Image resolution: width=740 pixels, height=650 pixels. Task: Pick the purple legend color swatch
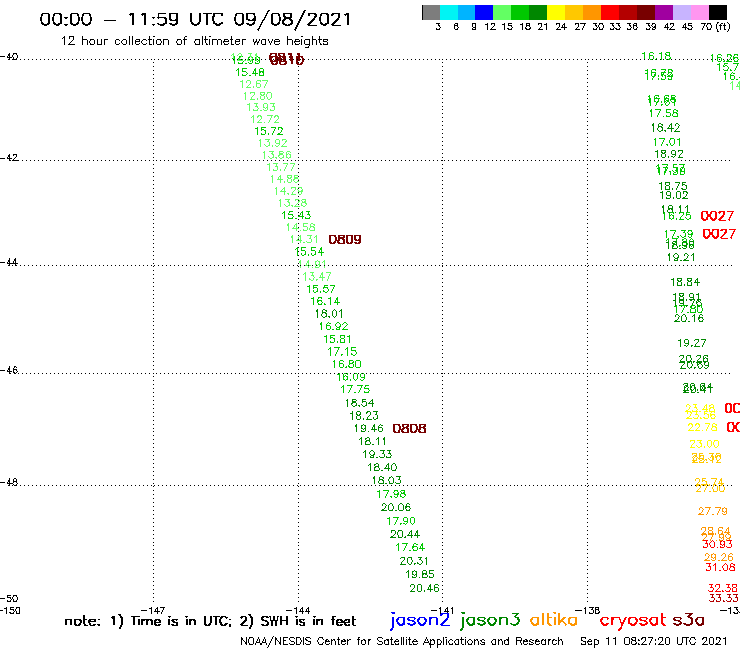664,12
